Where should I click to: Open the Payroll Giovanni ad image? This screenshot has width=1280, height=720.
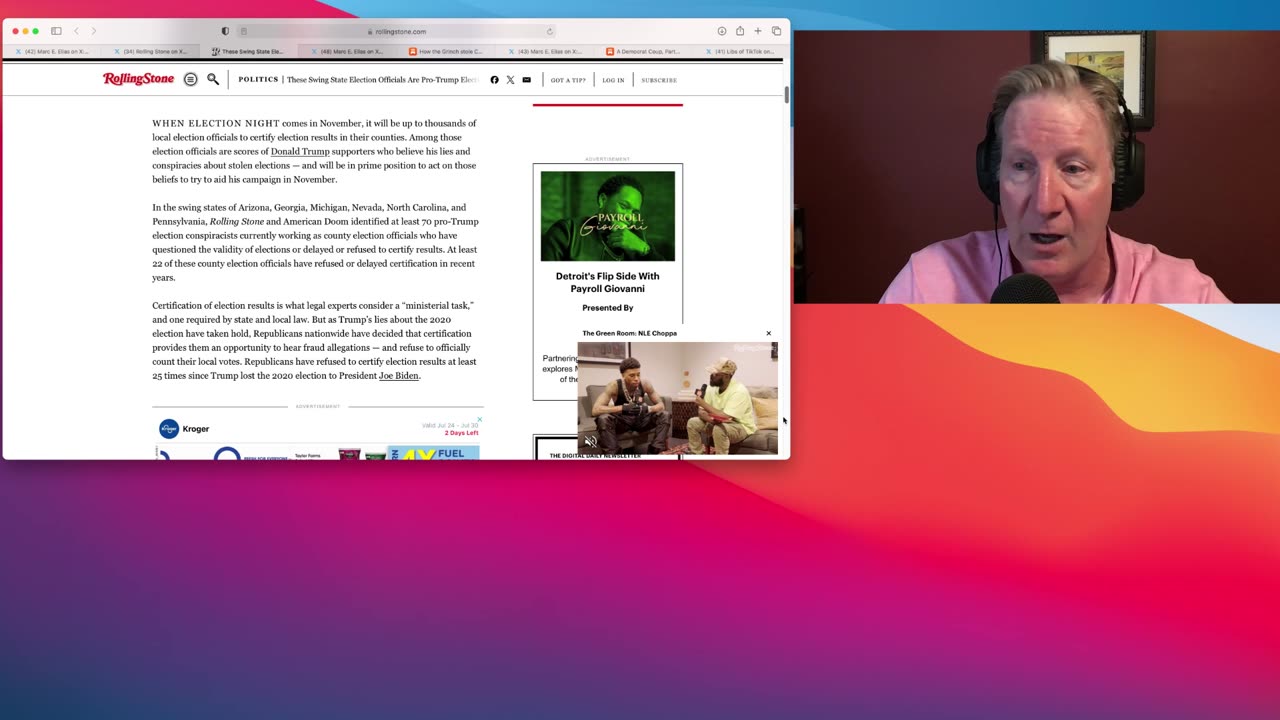pyautogui.click(x=608, y=216)
